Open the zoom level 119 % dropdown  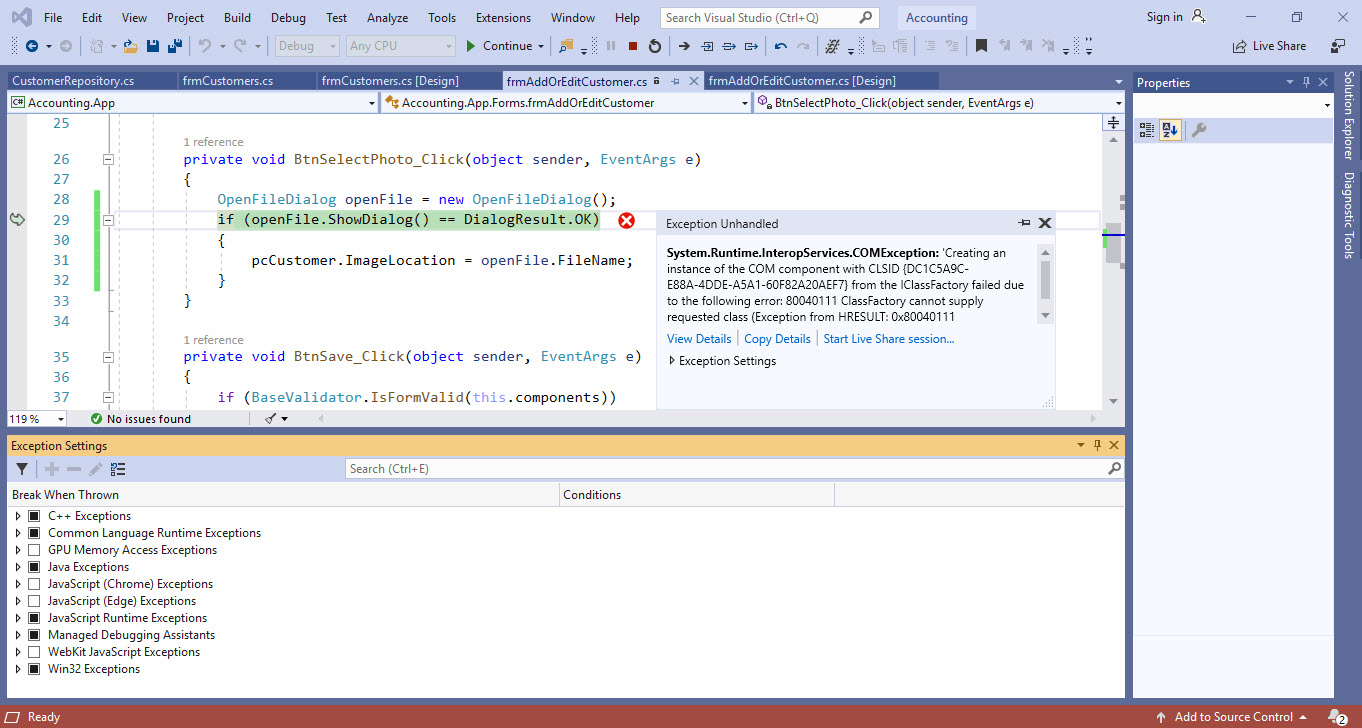point(60,419)
